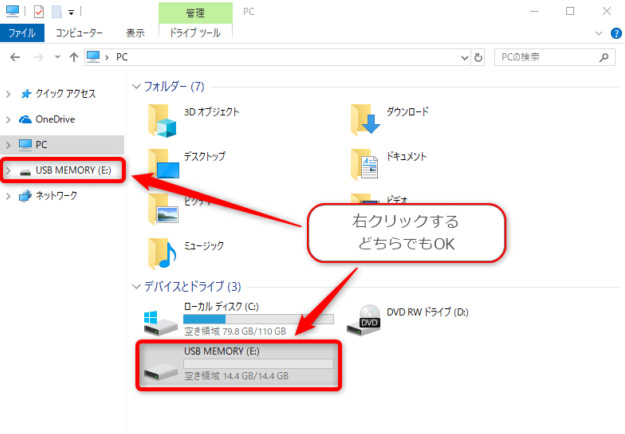Viewport: 625px width, 434px height.
Task: Select the ドライブ ツール tab
Action: pos(195,33)
